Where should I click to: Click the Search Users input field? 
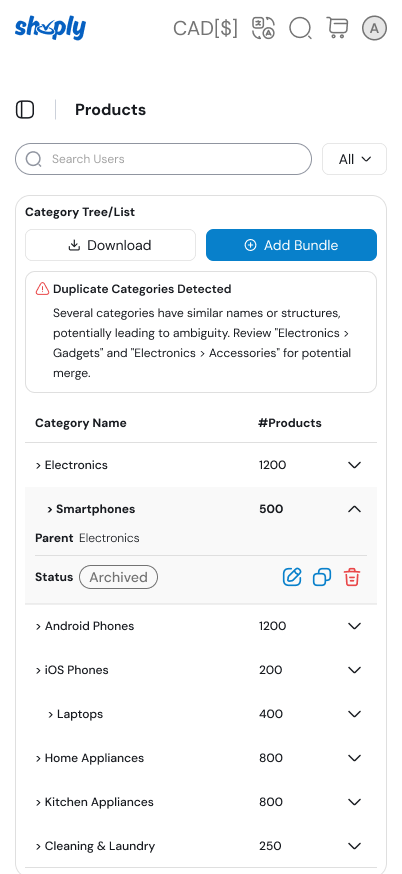(x=163, y=159)
